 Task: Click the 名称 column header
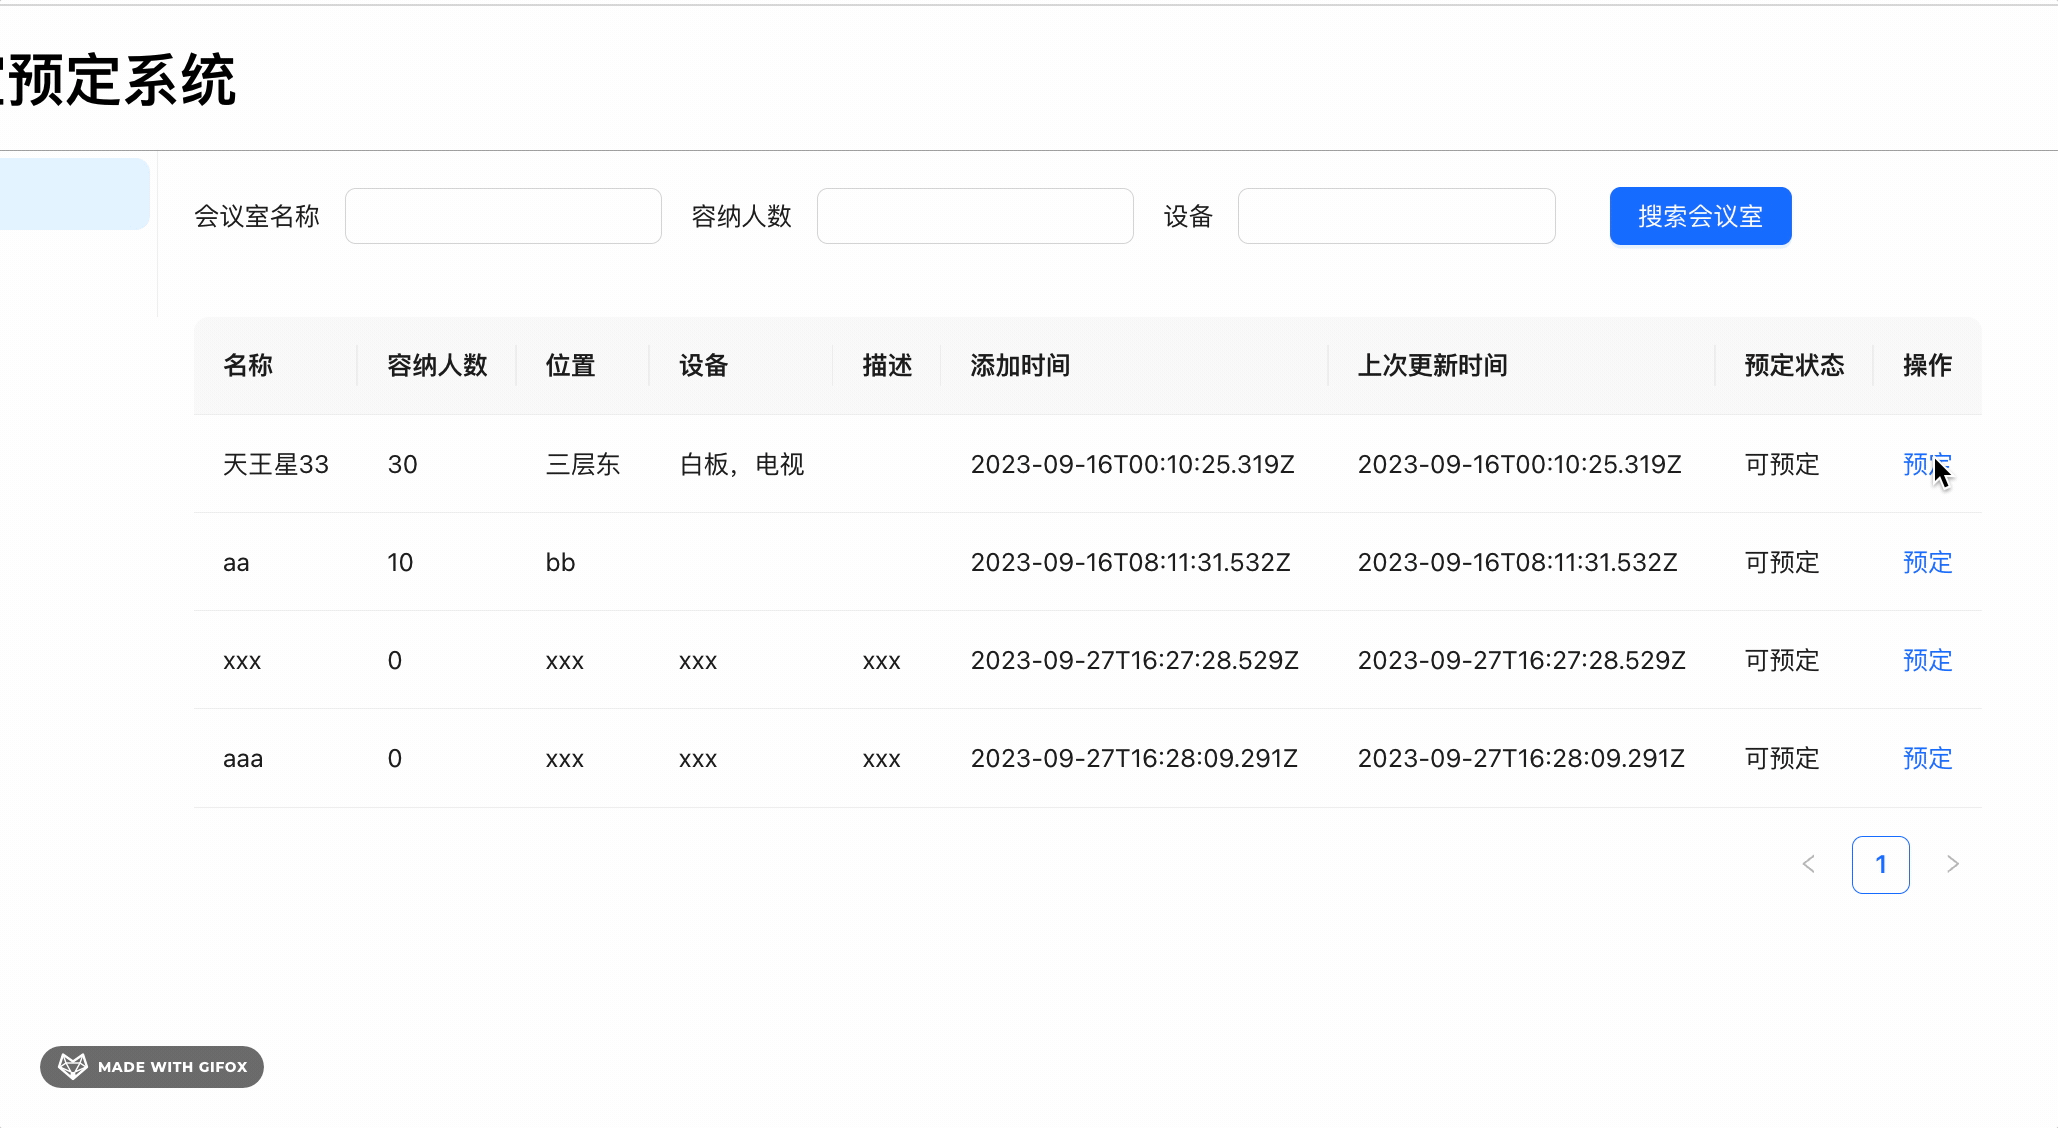pos(248,365)
